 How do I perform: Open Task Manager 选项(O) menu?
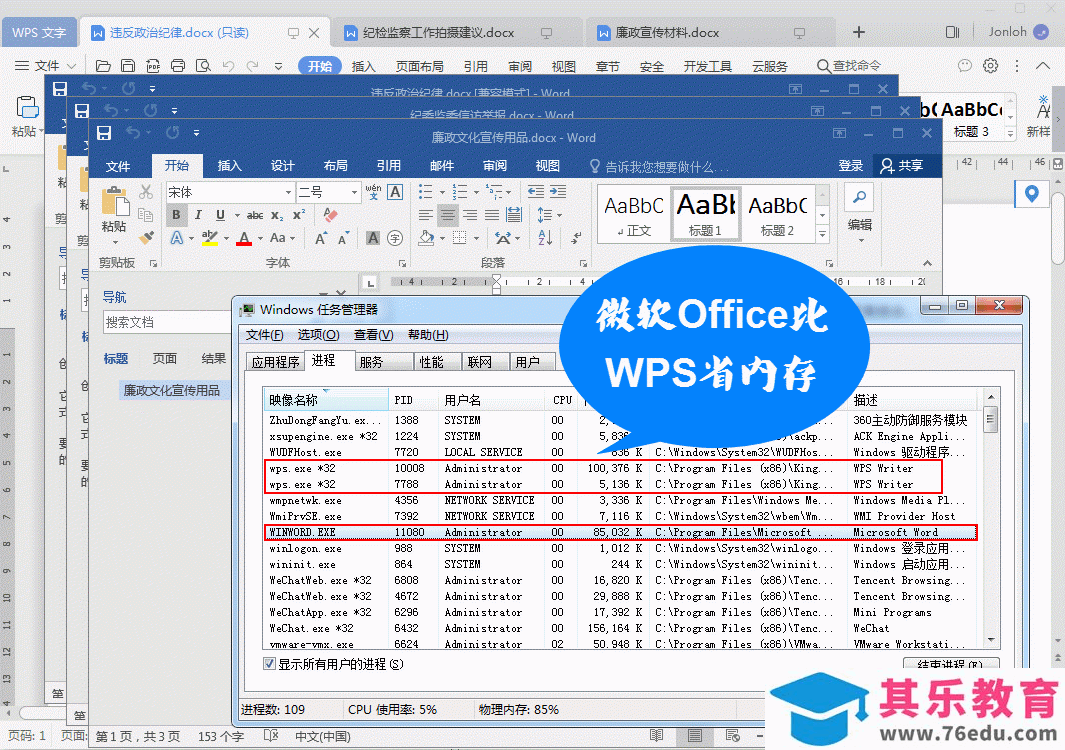pyautogui.click(x=318, y=335)
